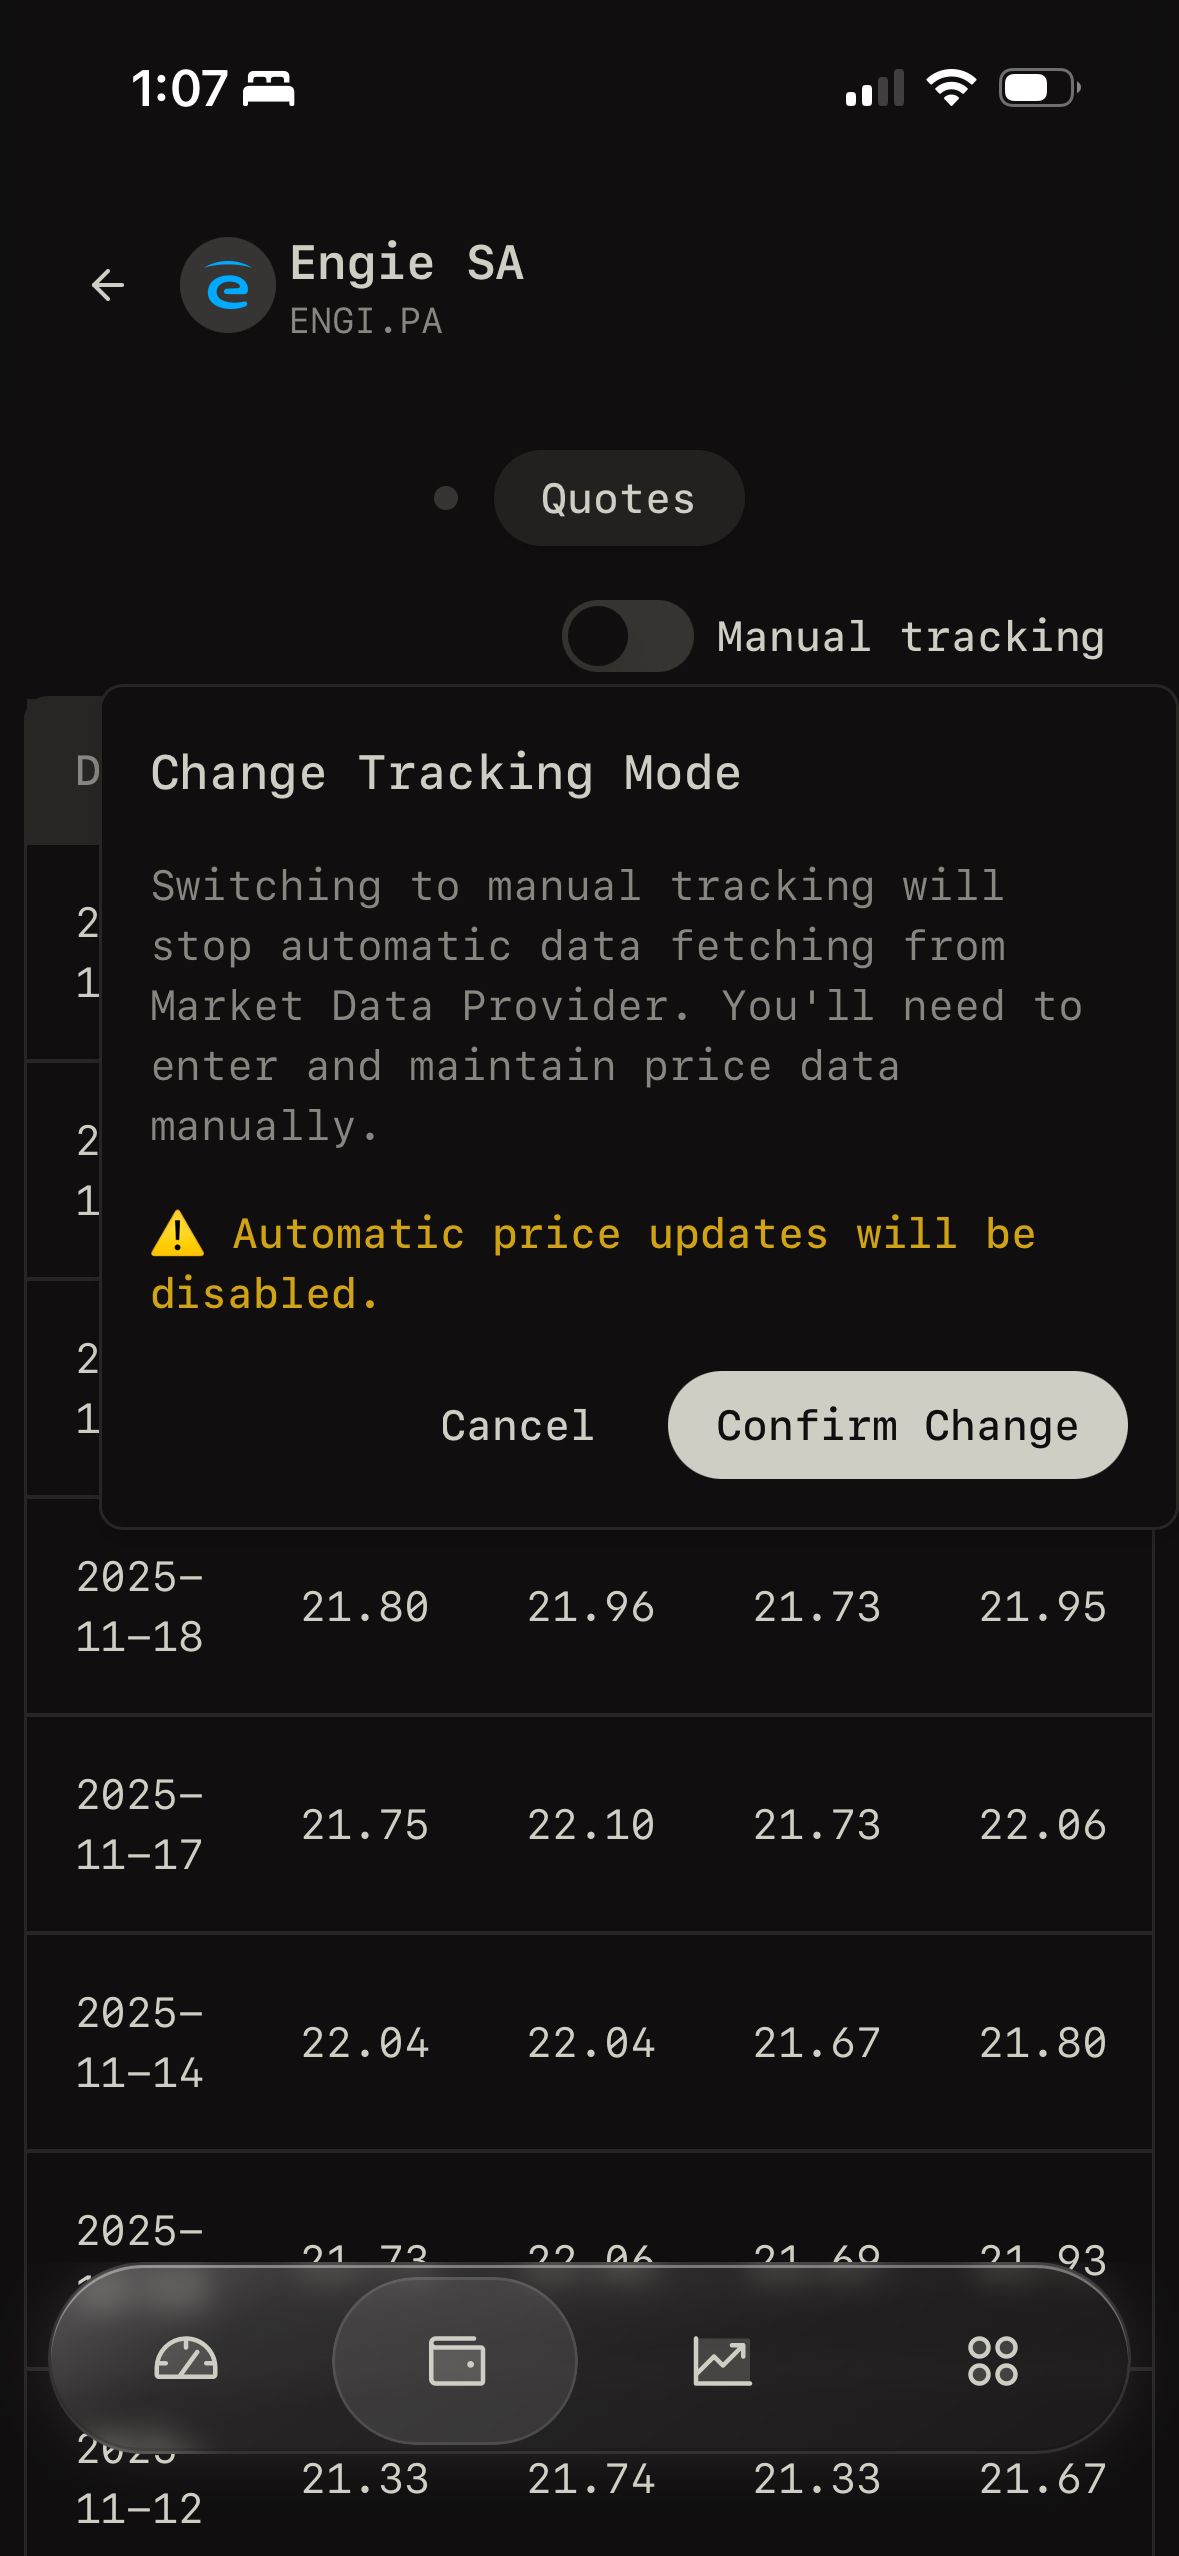This screenshot has width=1179, height=2556.
Task: Tap the battery status icon
Action: pos(1038,88)
